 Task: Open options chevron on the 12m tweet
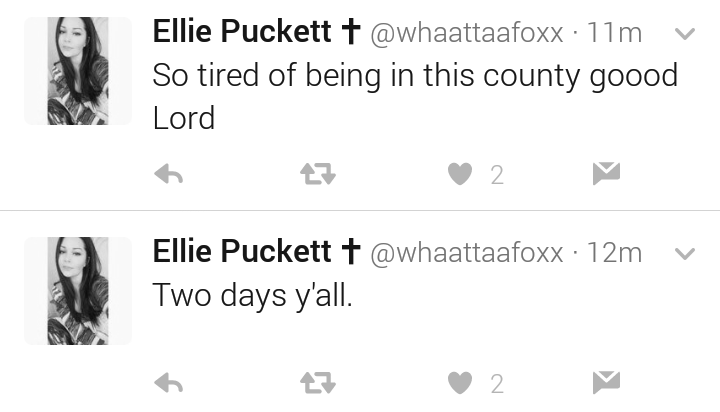click(x=685, y=254)
